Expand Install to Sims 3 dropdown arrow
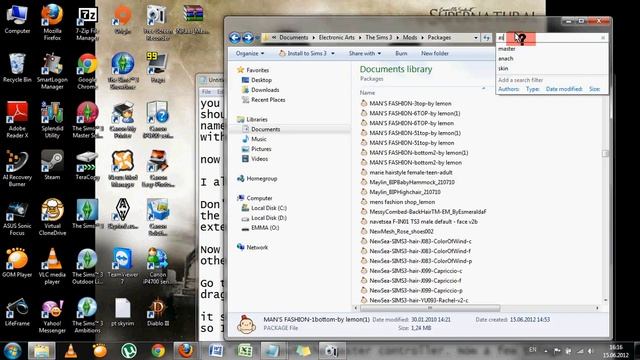Image resolution: width=640 pixels, height=360 pixels. pyautogui.click(x=333, y=53)
